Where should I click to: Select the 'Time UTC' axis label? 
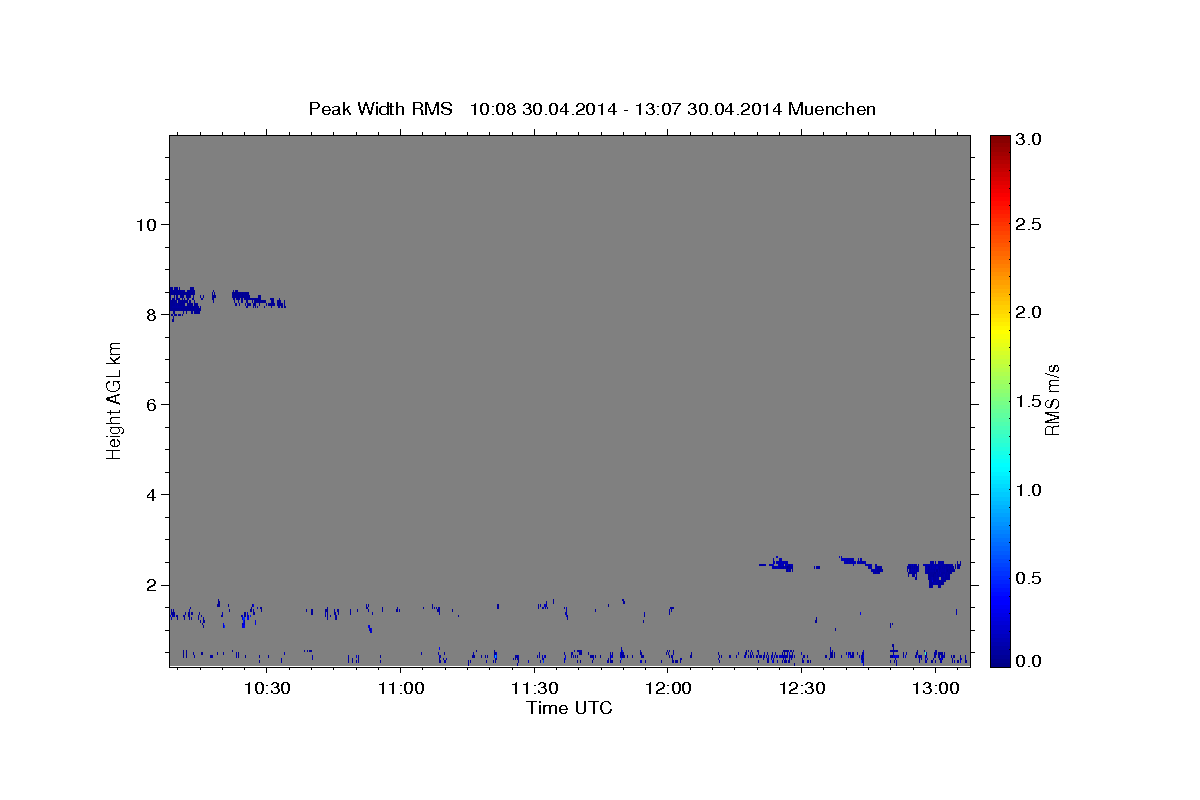[x=569, y=708]
